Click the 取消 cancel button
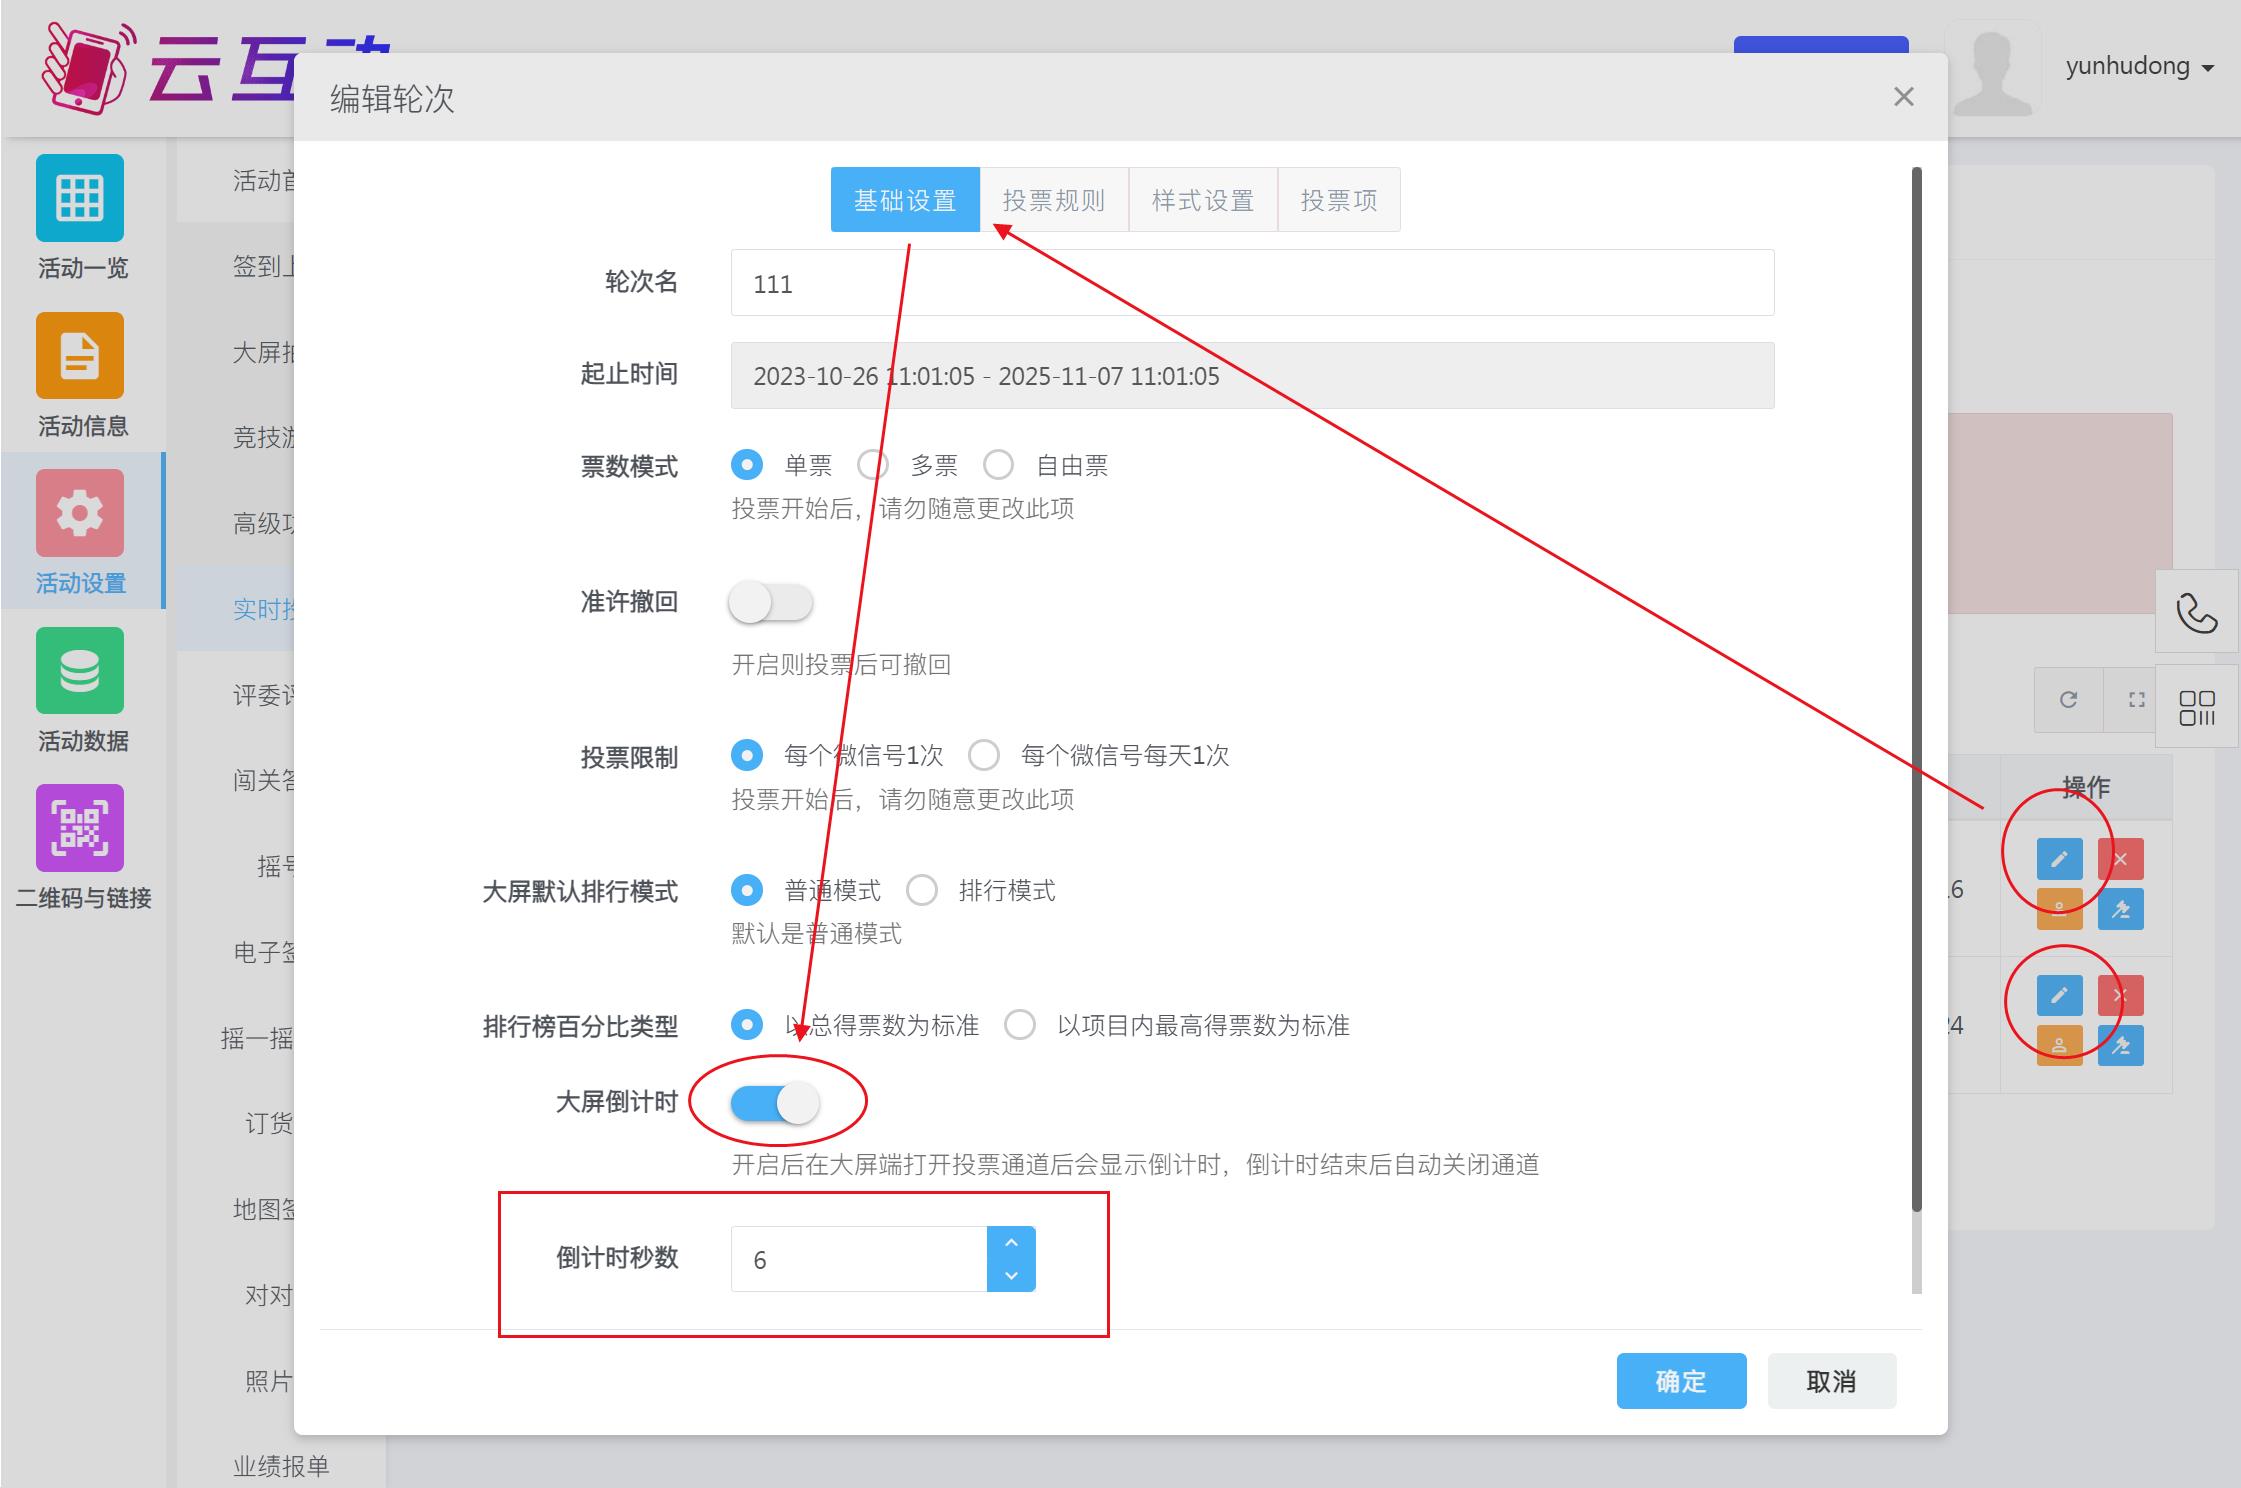Image resolution: width=2241 pixels, height=1488 pixels. point(1830,1381)
